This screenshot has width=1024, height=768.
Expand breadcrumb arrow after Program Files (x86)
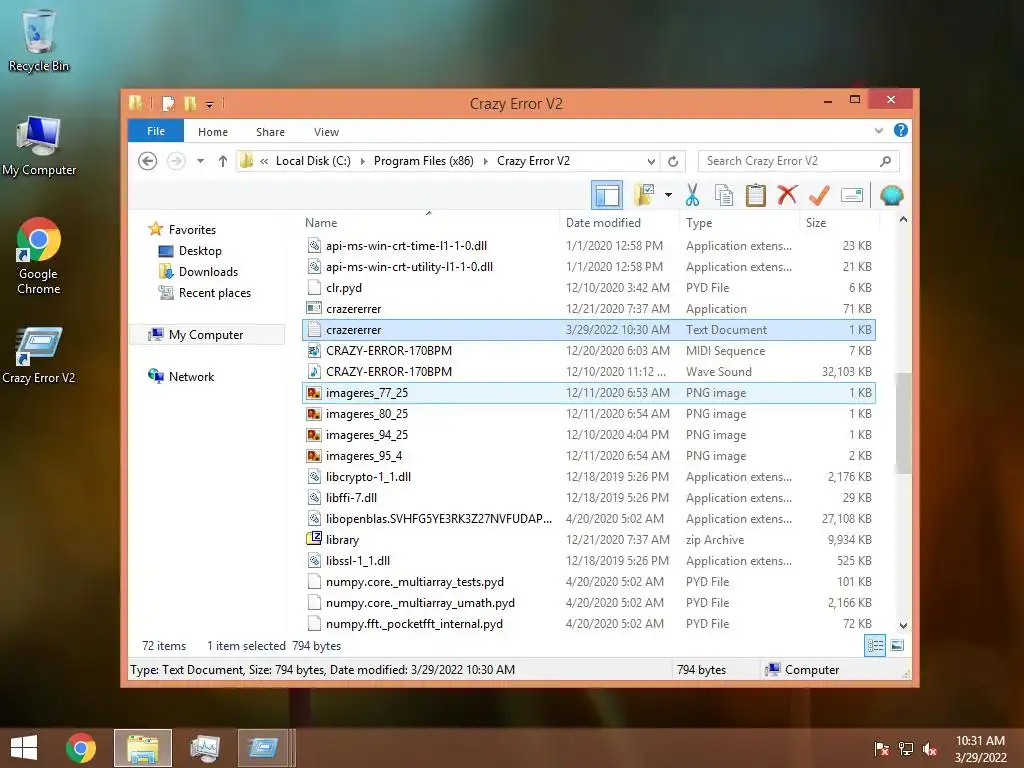pyautogui.click(x=485, y=161)
